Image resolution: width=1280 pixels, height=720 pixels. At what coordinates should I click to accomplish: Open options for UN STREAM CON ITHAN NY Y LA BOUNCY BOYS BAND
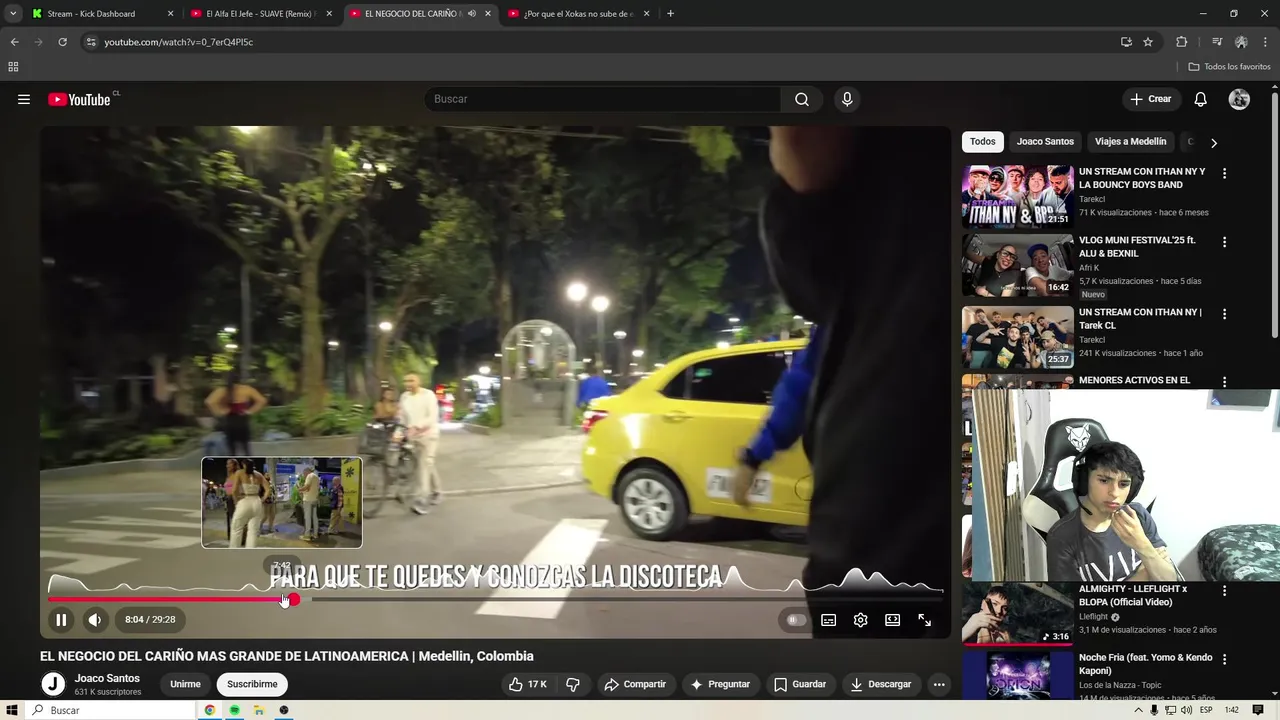click(1224, 173)
